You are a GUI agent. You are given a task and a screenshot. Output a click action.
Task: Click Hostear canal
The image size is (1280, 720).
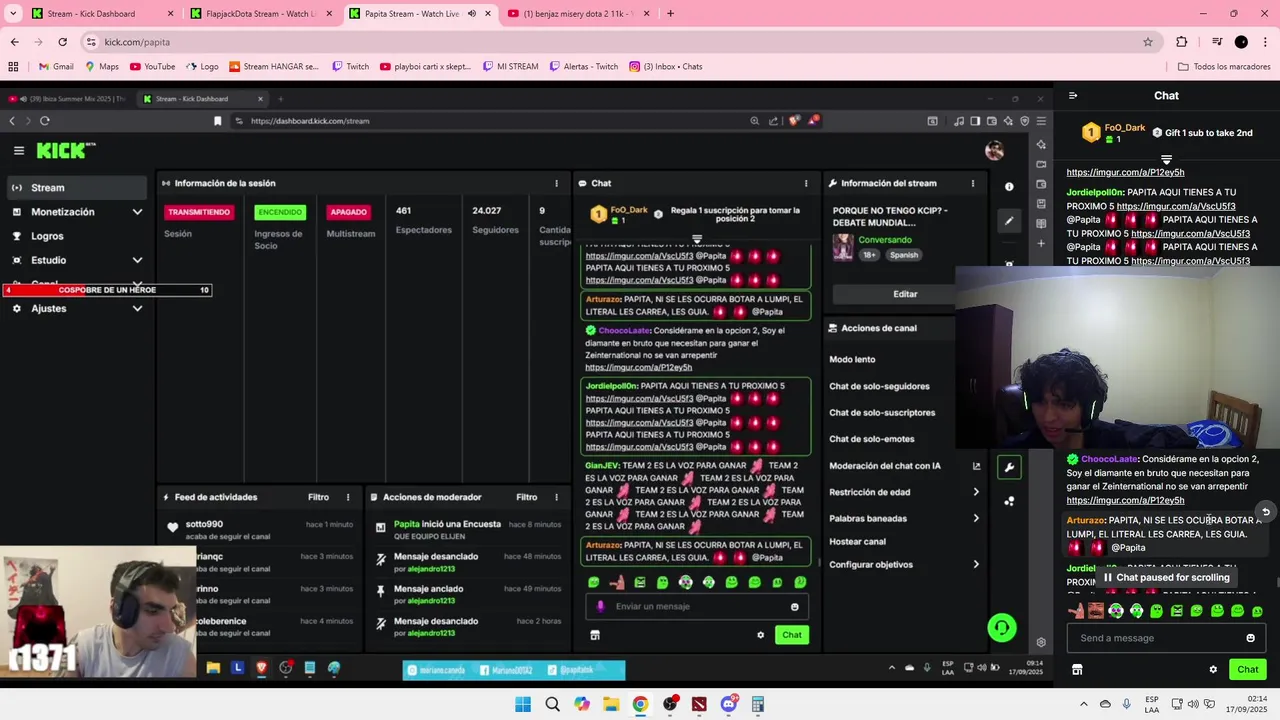point(857,541)
